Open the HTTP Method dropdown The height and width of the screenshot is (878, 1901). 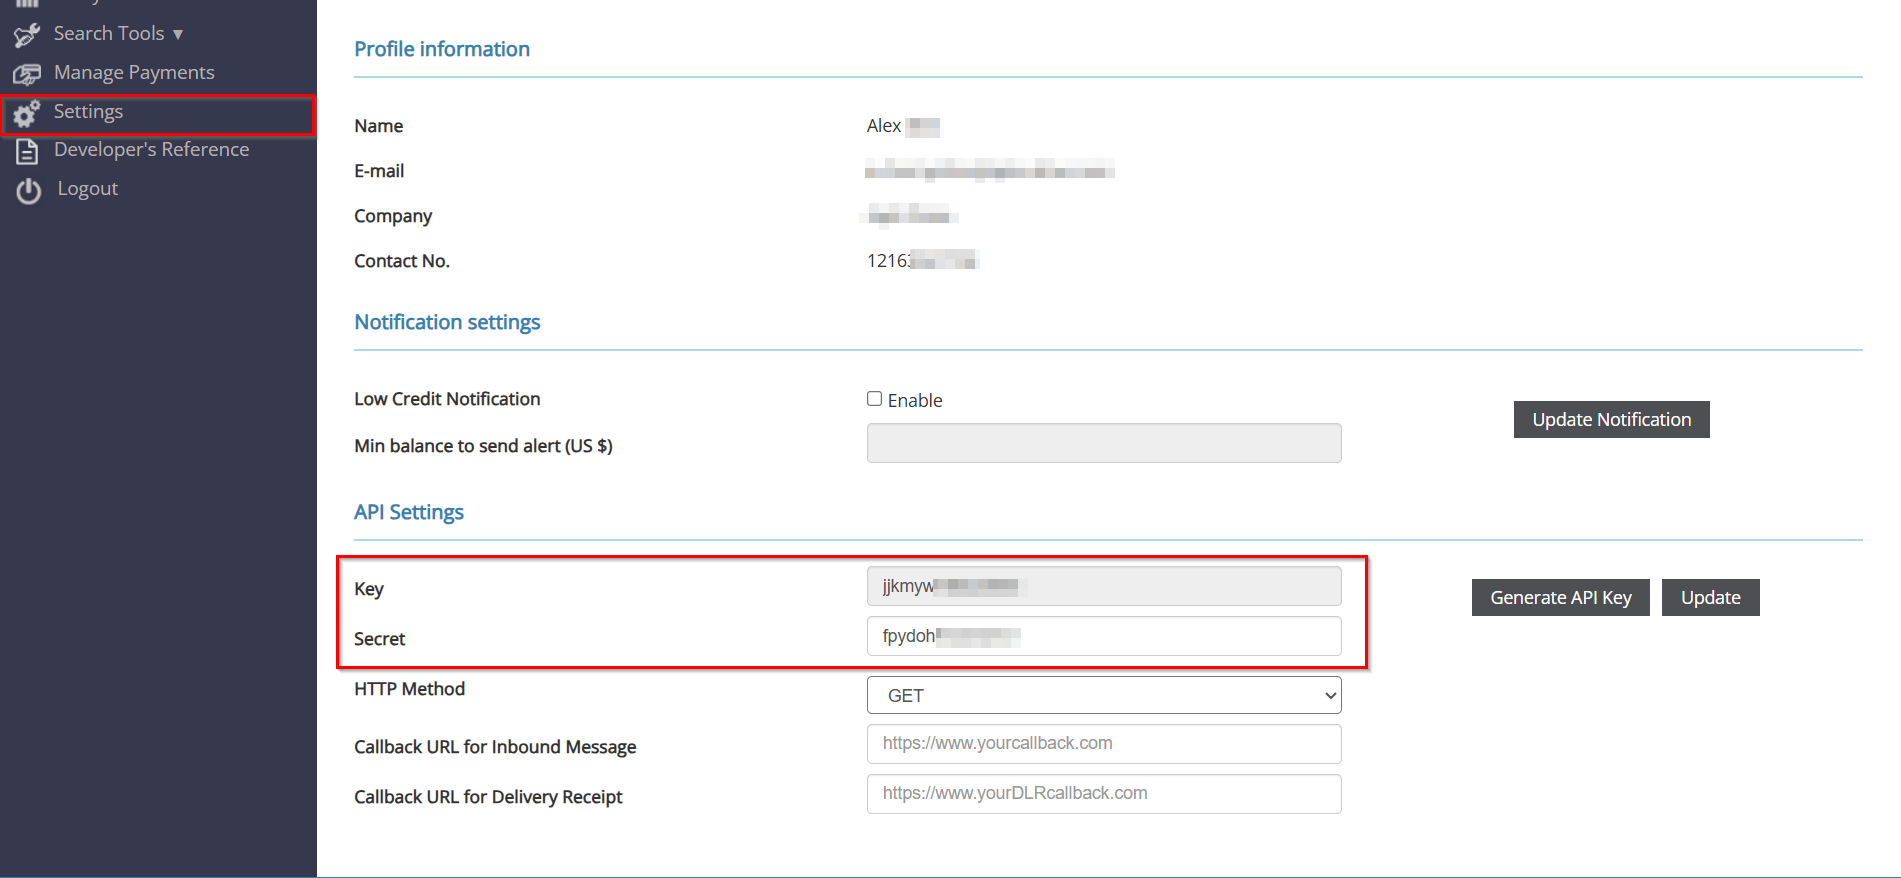point(1103,695)
